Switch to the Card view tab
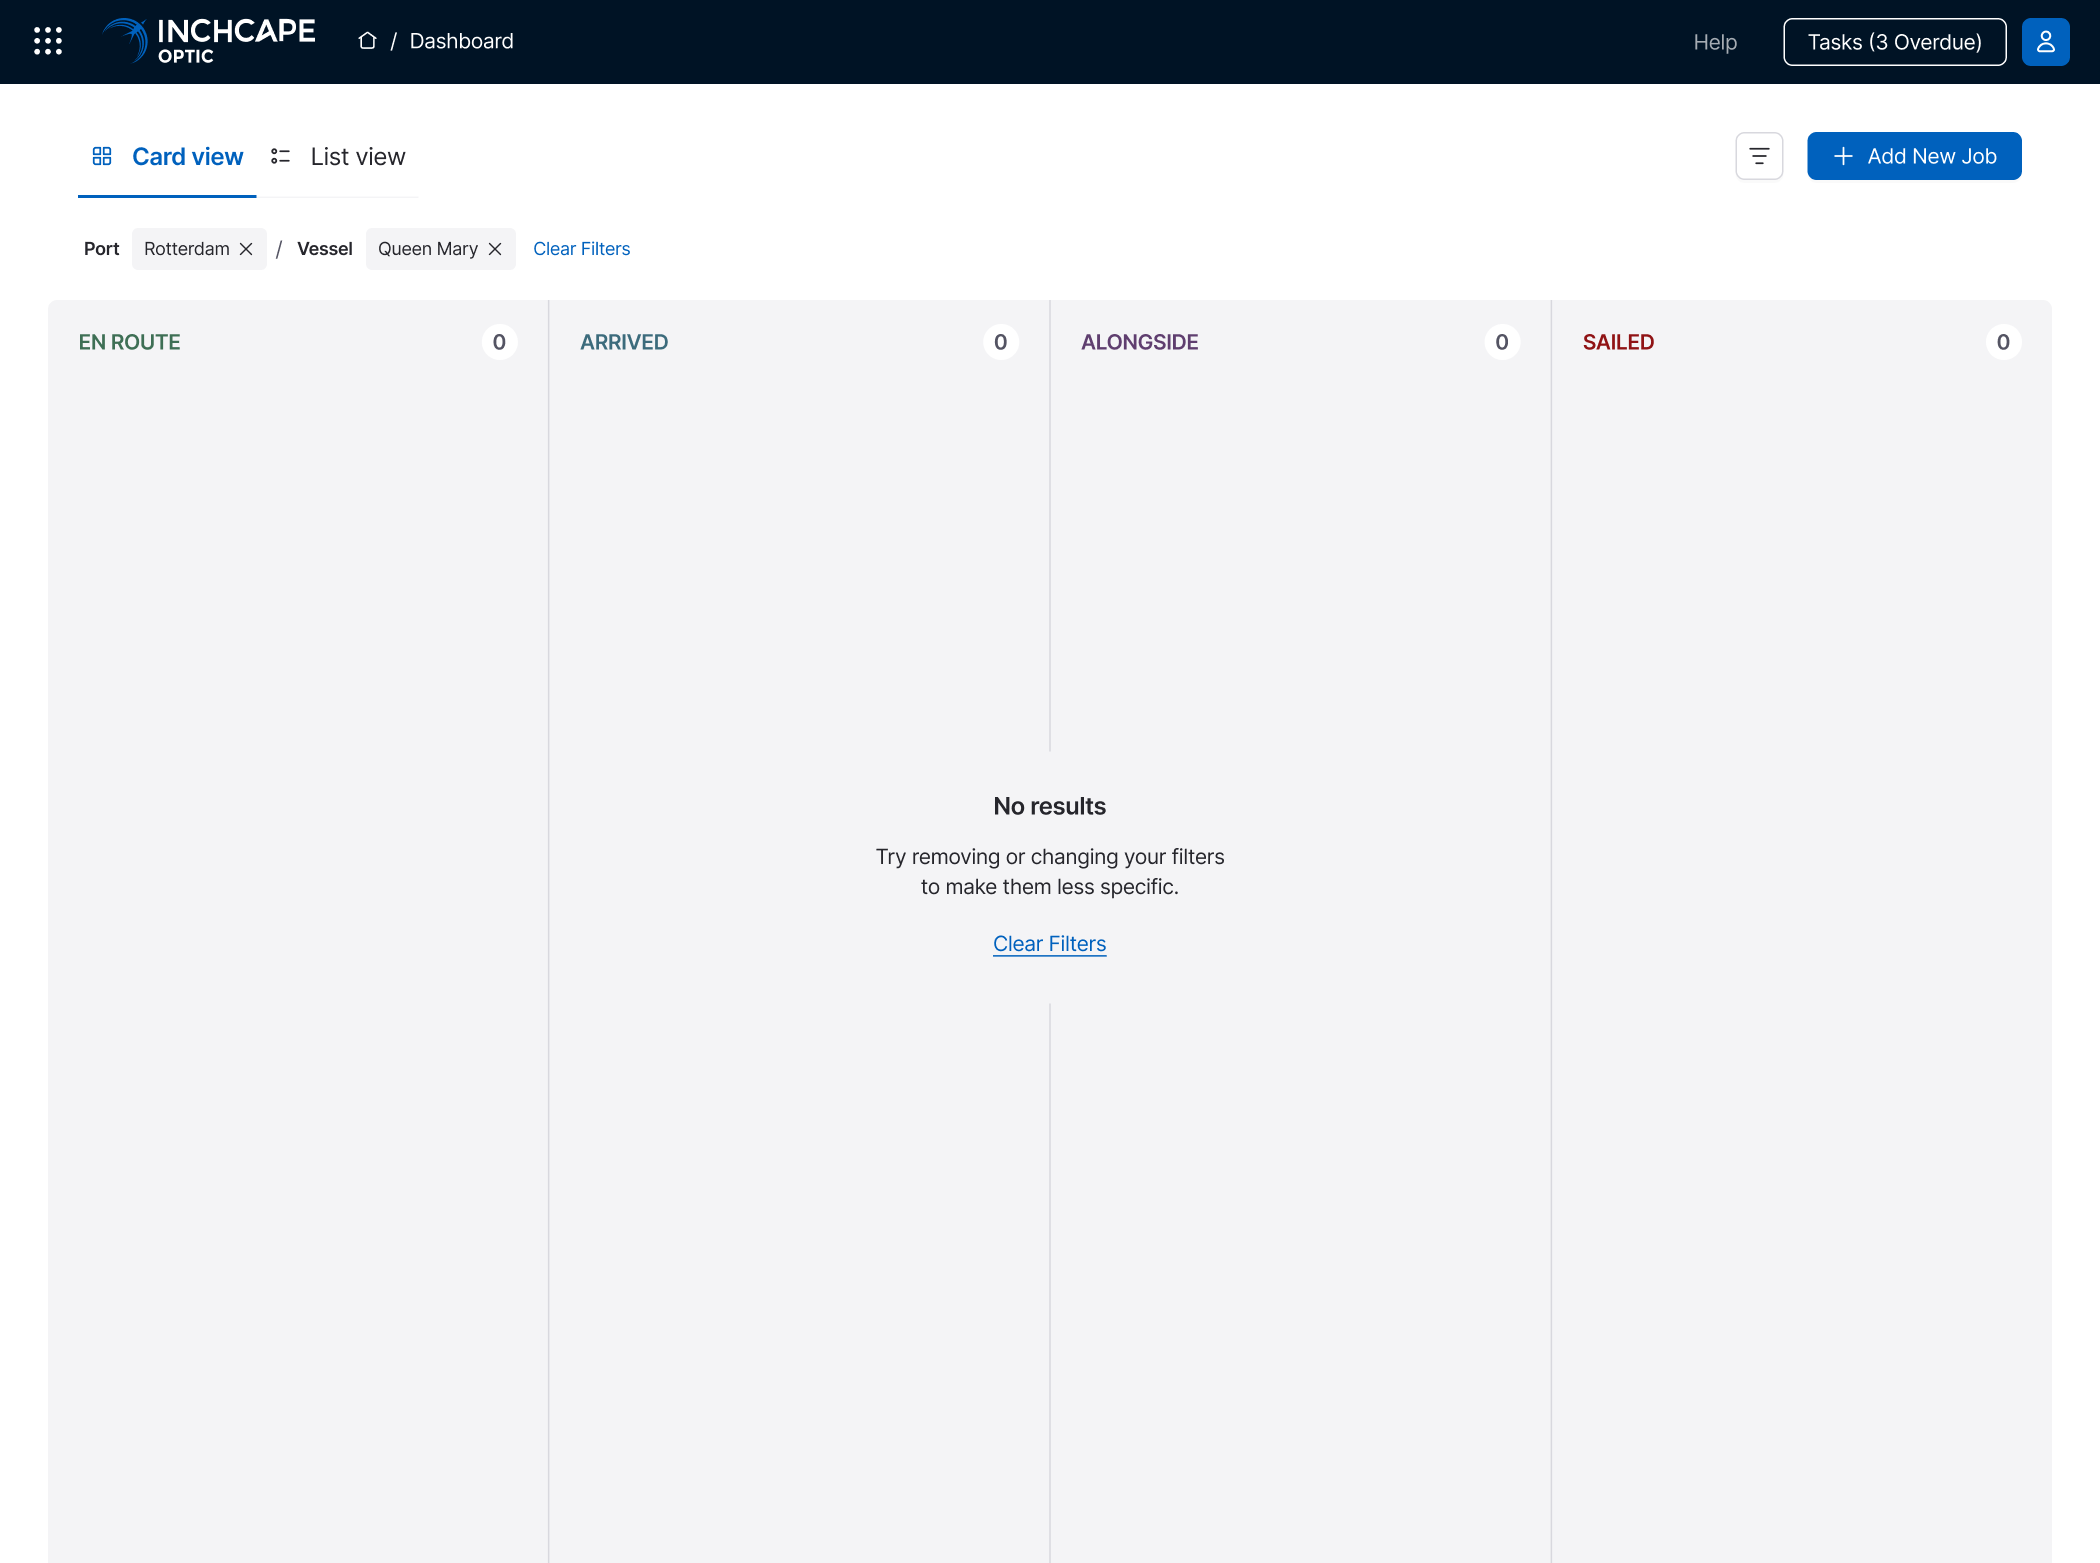The image size is (2100, 1563). [167, 157]
